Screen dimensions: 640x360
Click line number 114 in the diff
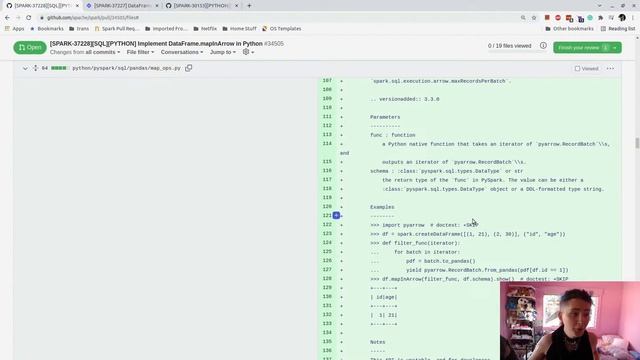click(327, 144)
